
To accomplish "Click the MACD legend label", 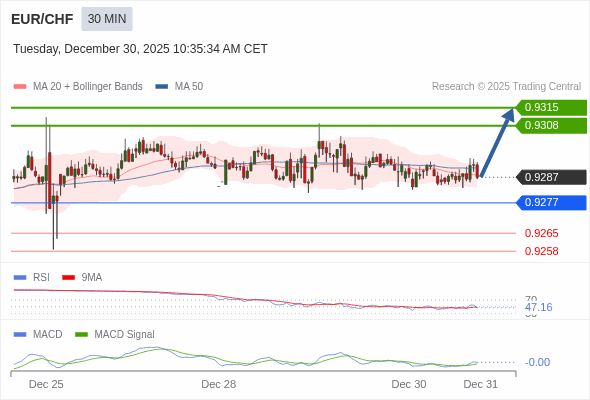I will click(x=48, y=335).
